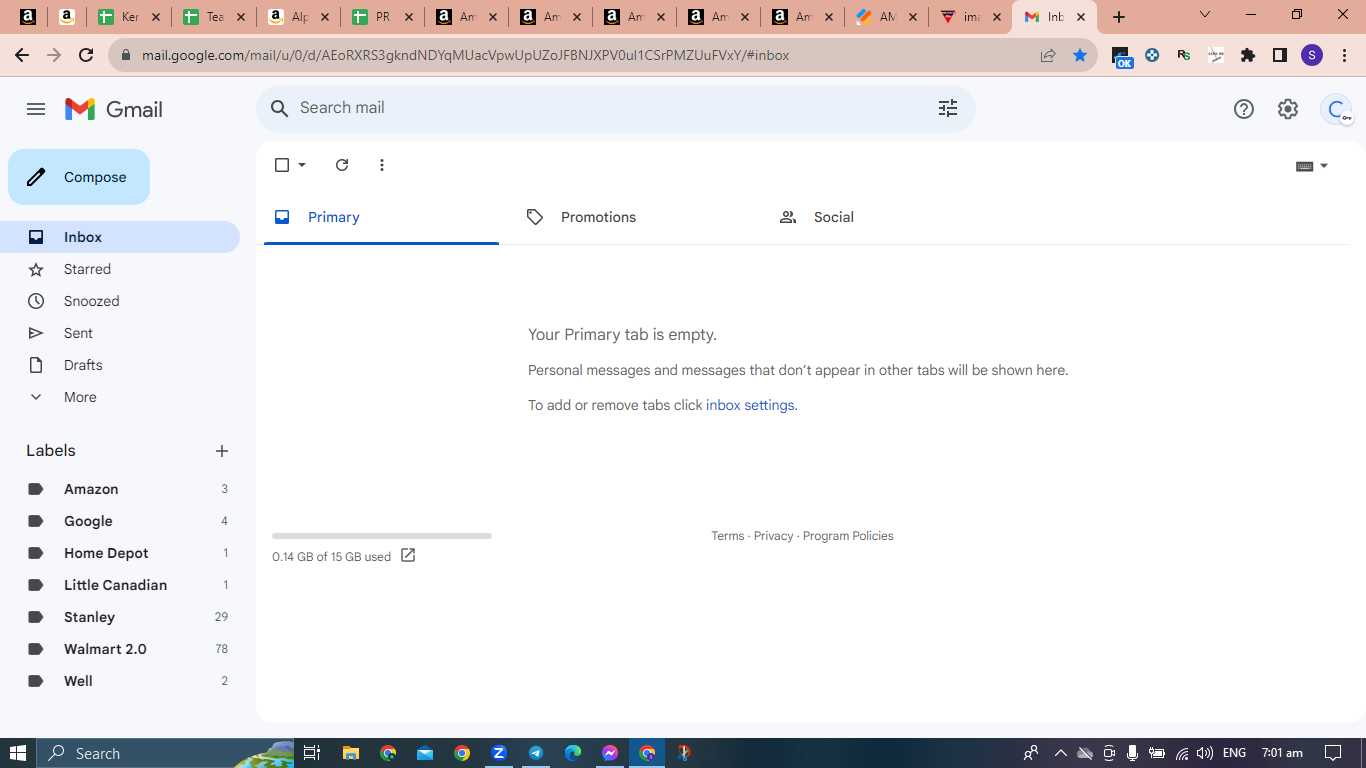Open Telegram from the taskbar

pyautogui.click(x=536, y=753)
